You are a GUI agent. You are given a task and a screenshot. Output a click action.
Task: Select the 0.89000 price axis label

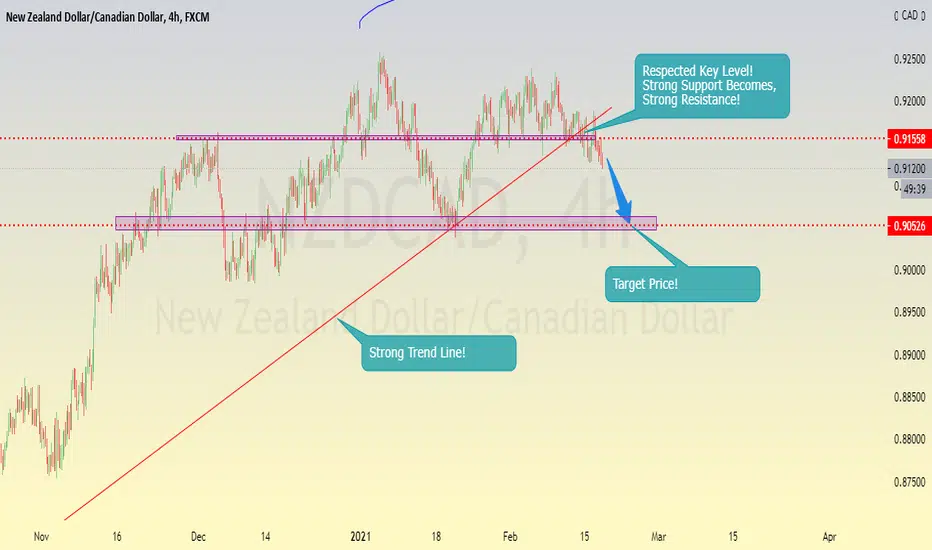coord(909,356)
